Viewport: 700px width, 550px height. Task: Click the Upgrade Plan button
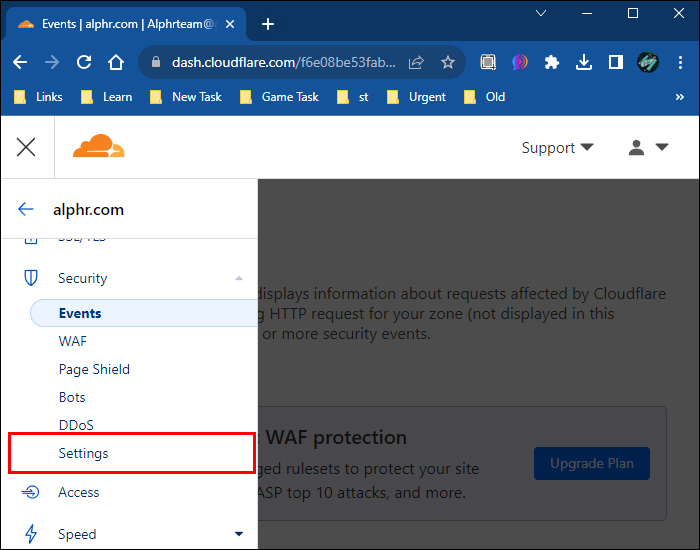tap(591, 464)
